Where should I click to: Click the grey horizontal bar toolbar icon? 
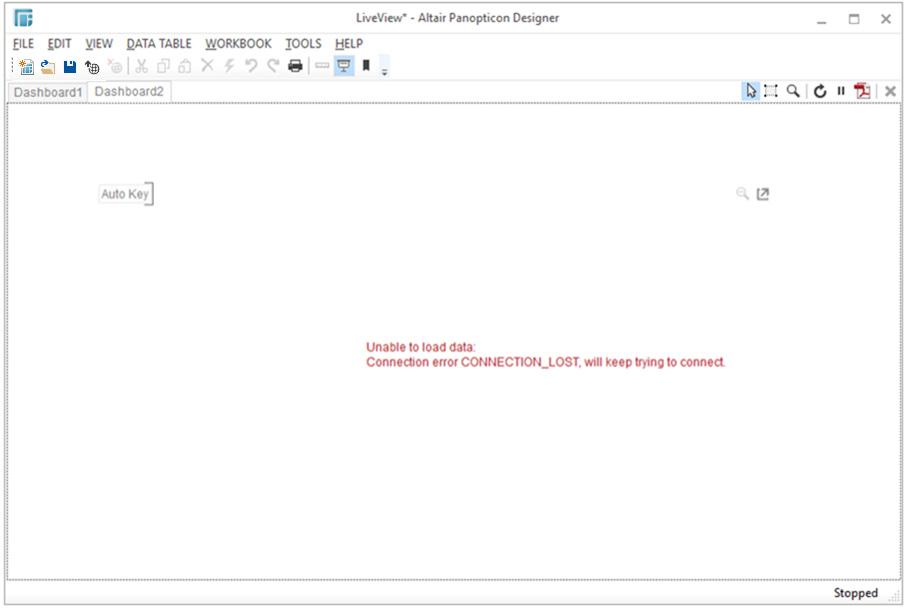[322, 66]
